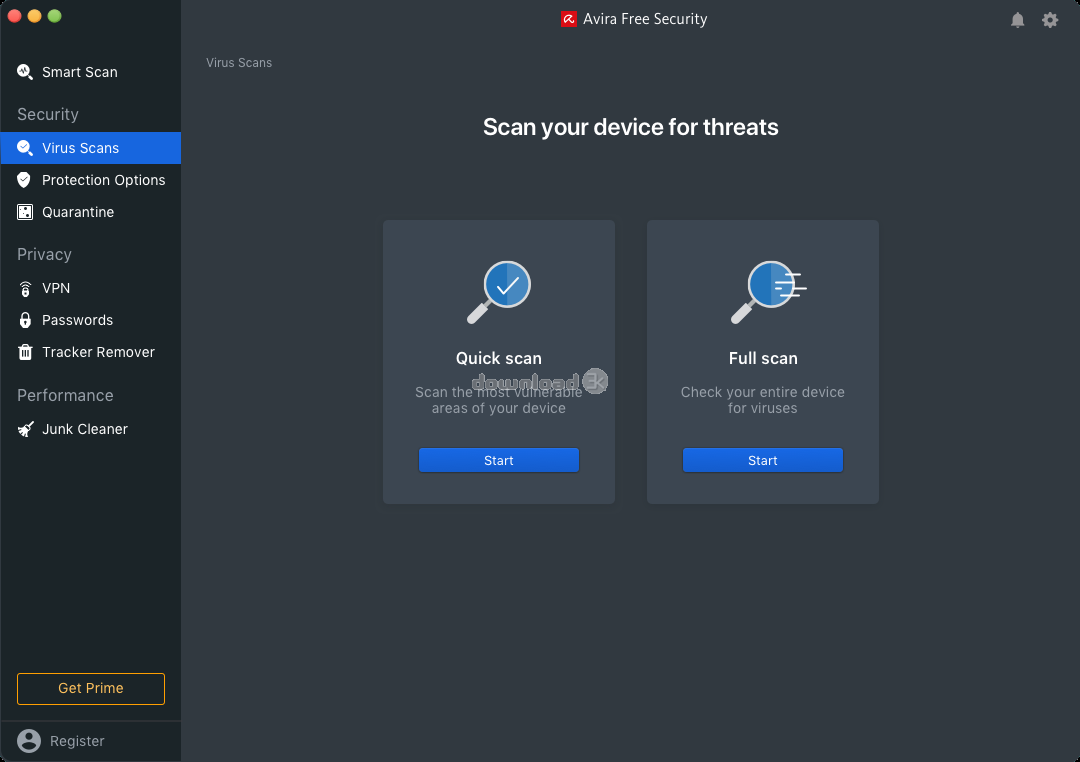Start the Full scan
Image resolution: width=1080 pixels, height=762 pixels.
[763, 460]
